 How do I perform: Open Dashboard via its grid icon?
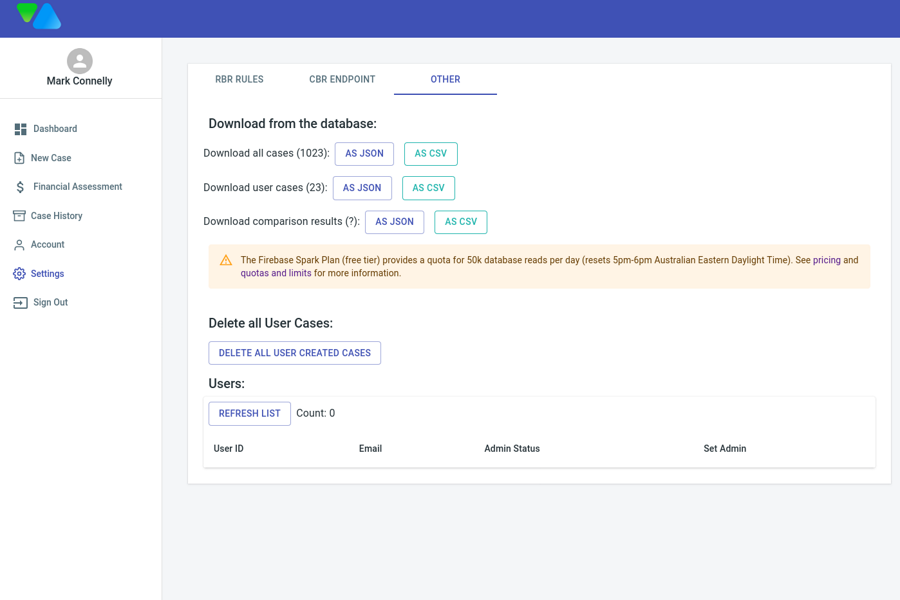(20, 129)
